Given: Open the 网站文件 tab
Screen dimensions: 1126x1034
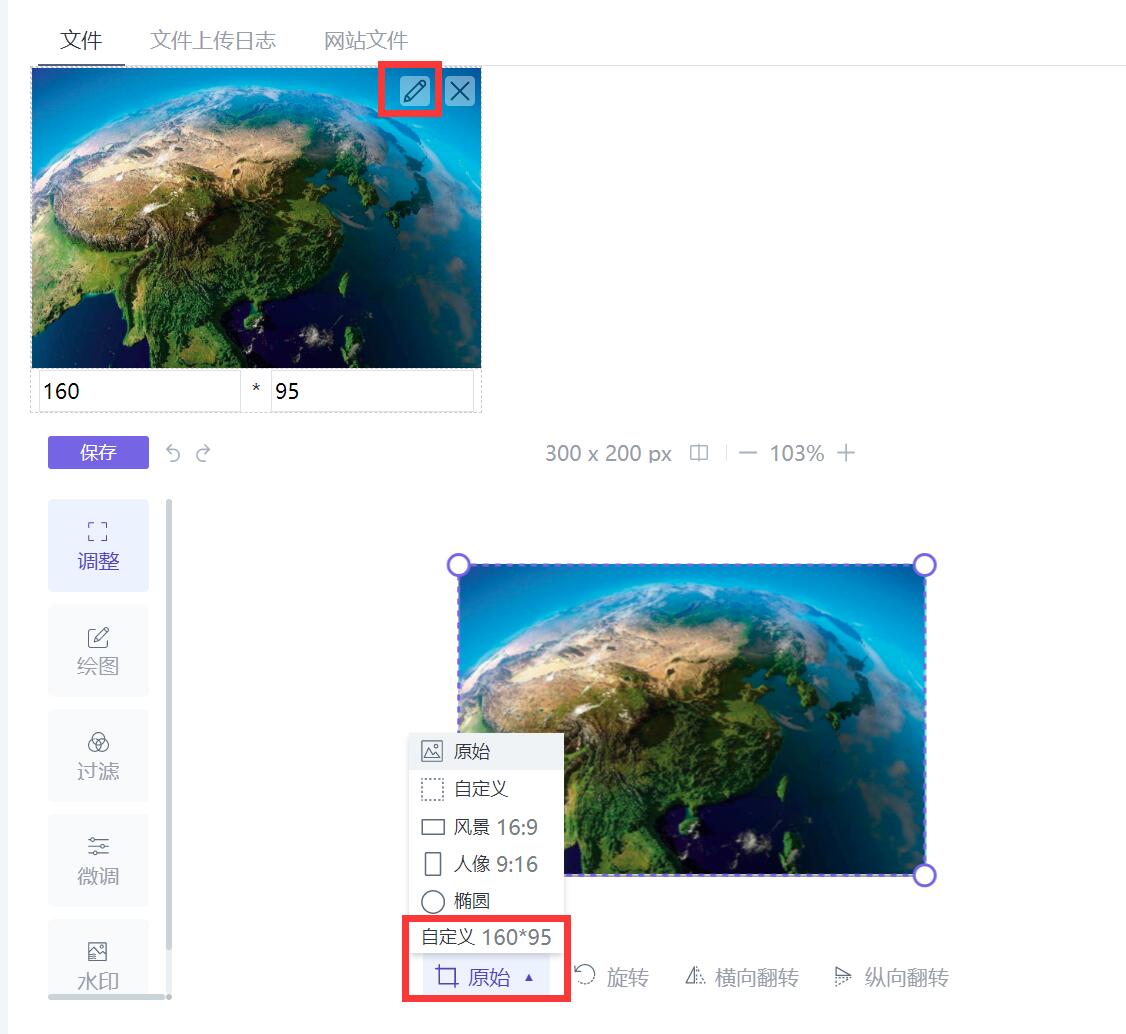Looking at the screenshot, I should pyautogui.click(x=366, y=40).
